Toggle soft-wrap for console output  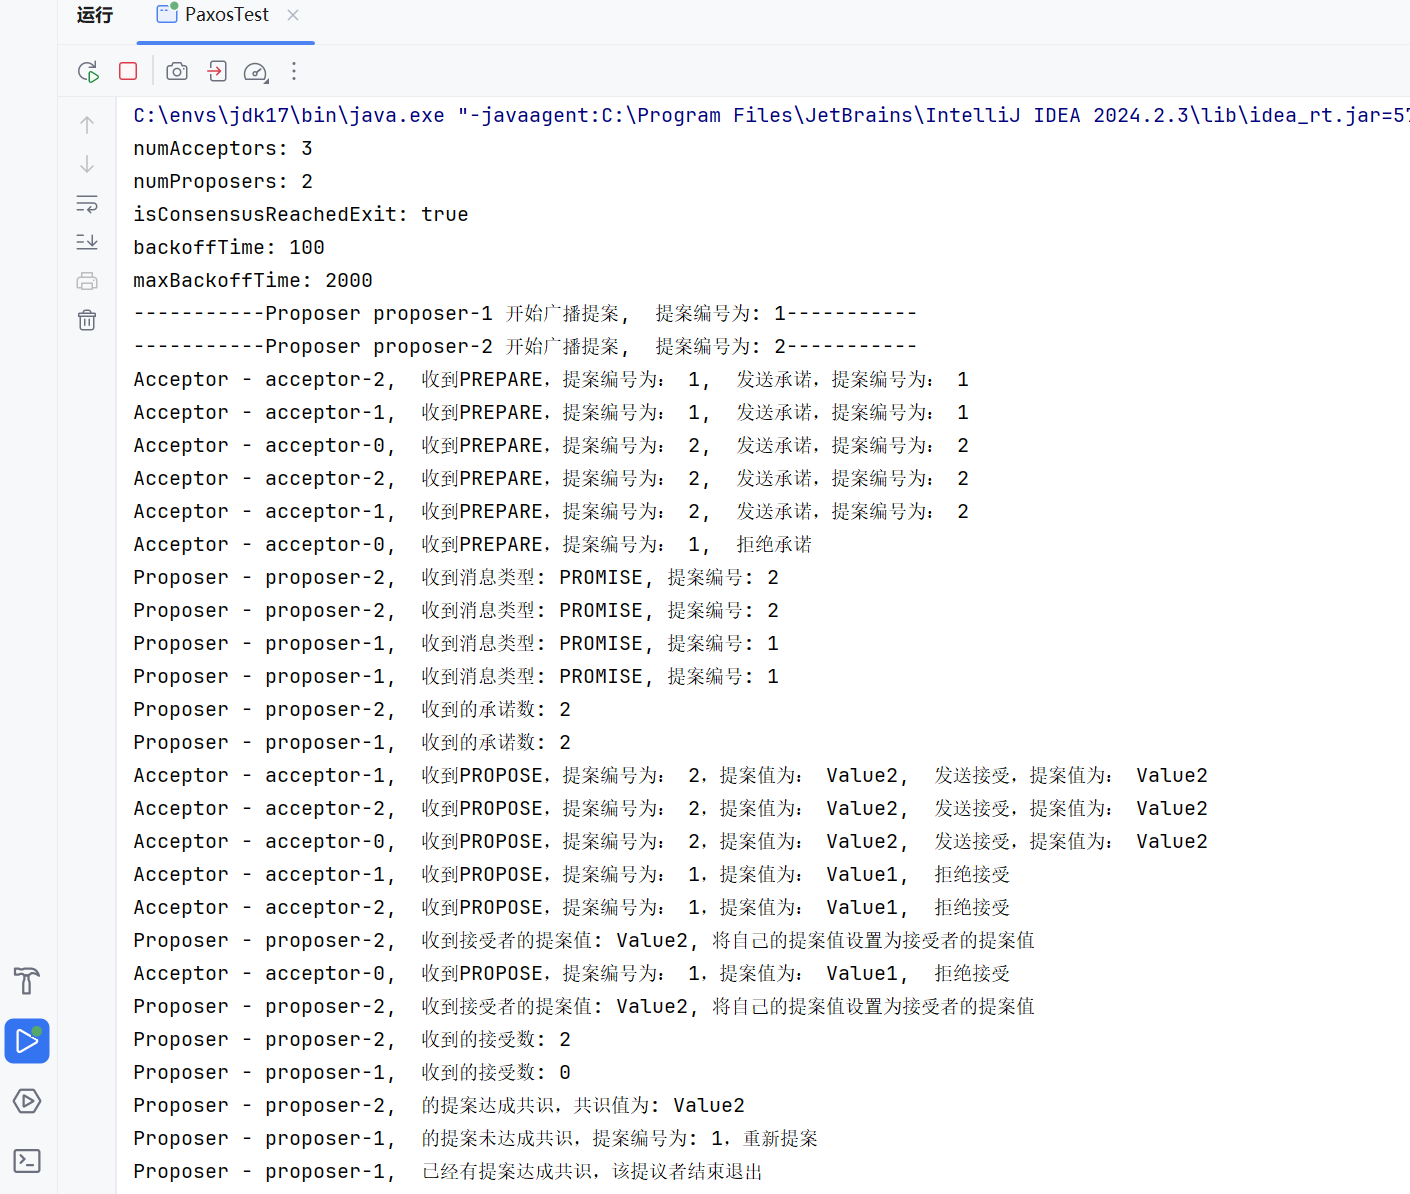[87, 204]
